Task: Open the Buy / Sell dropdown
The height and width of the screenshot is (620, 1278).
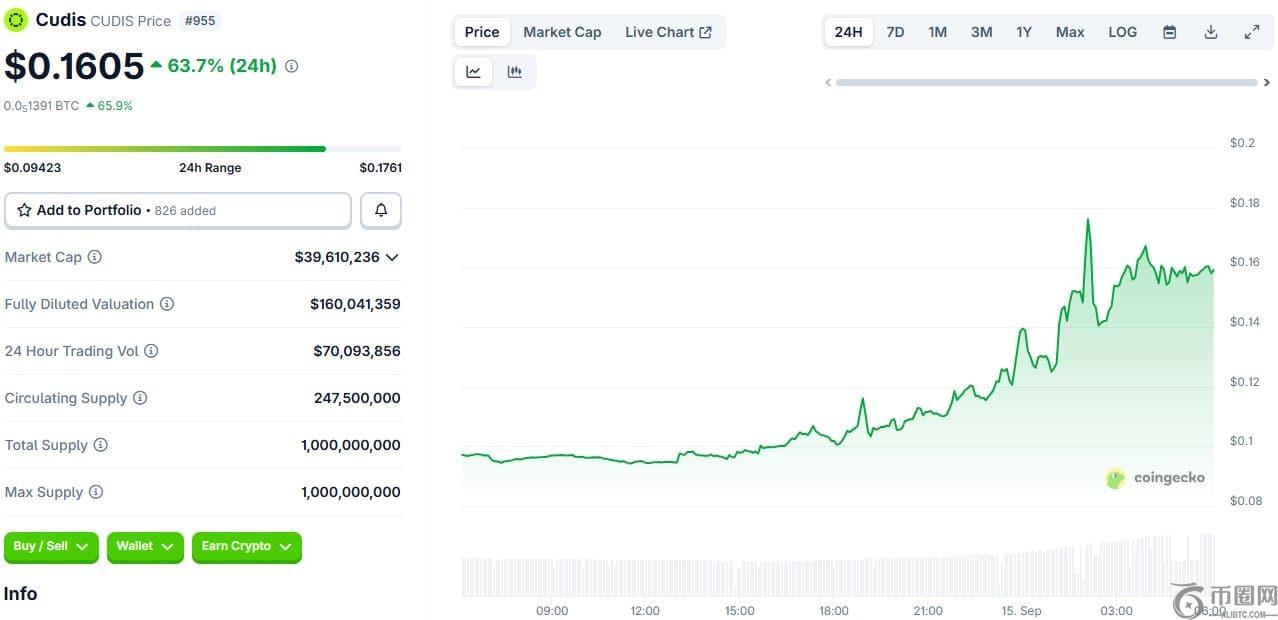Action: (x=51, y=547)
